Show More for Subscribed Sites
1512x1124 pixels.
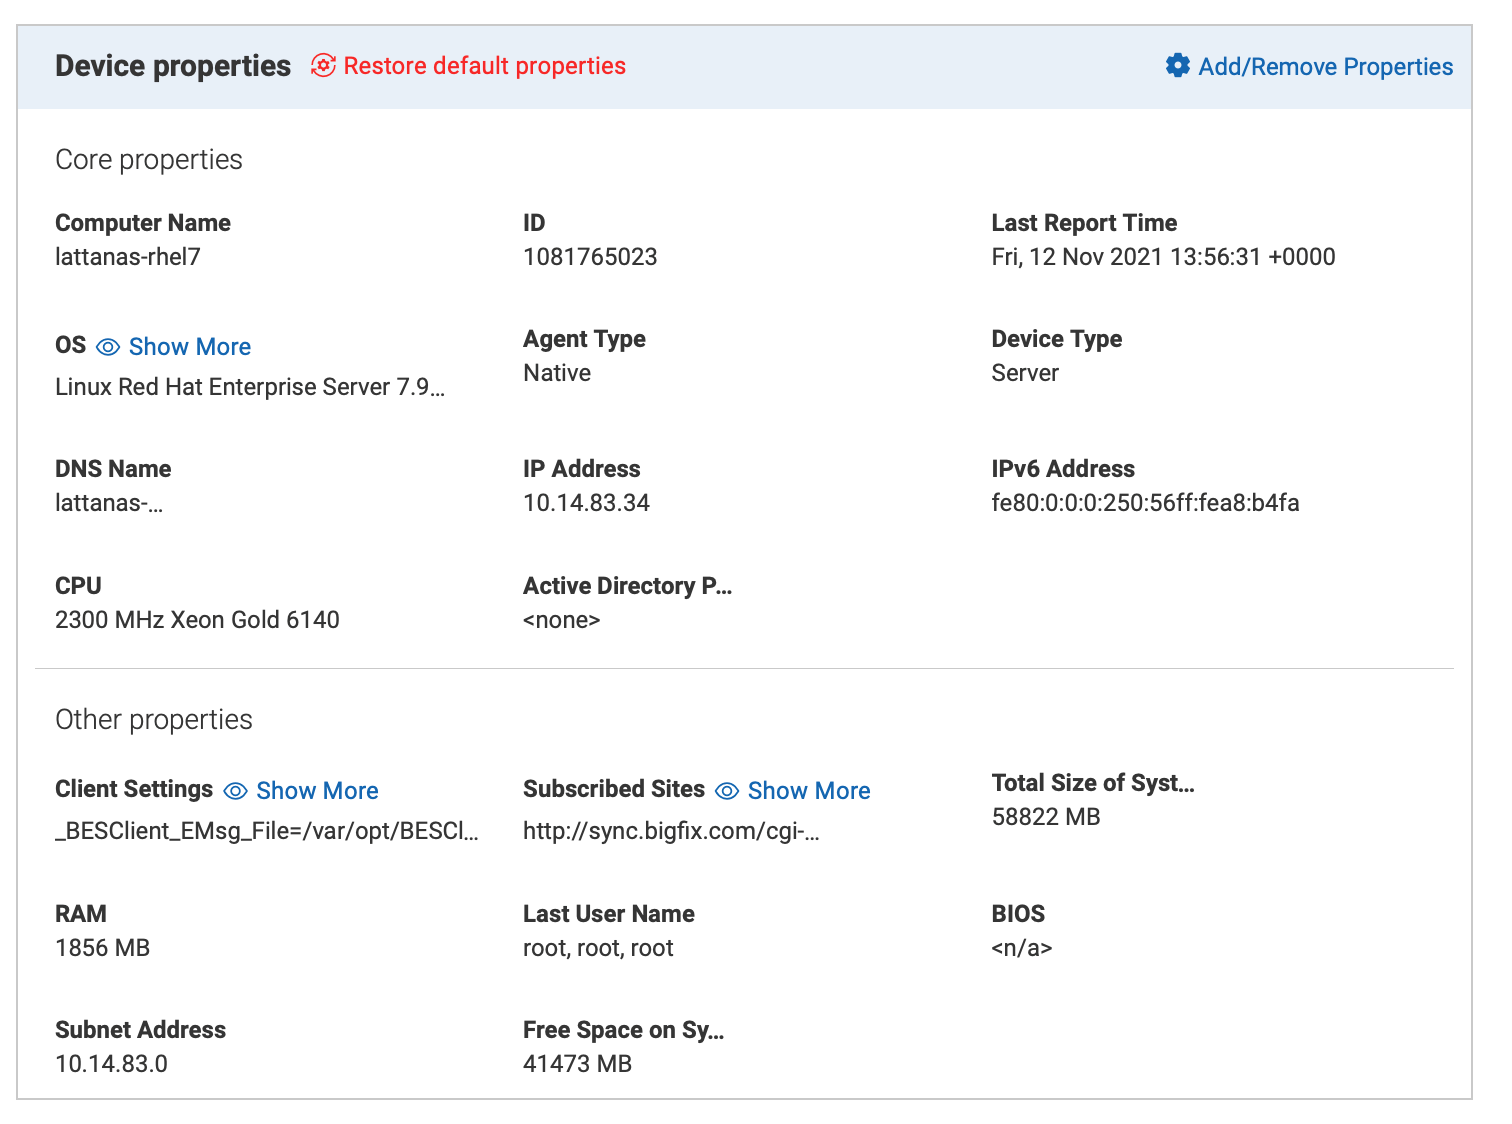808,790
